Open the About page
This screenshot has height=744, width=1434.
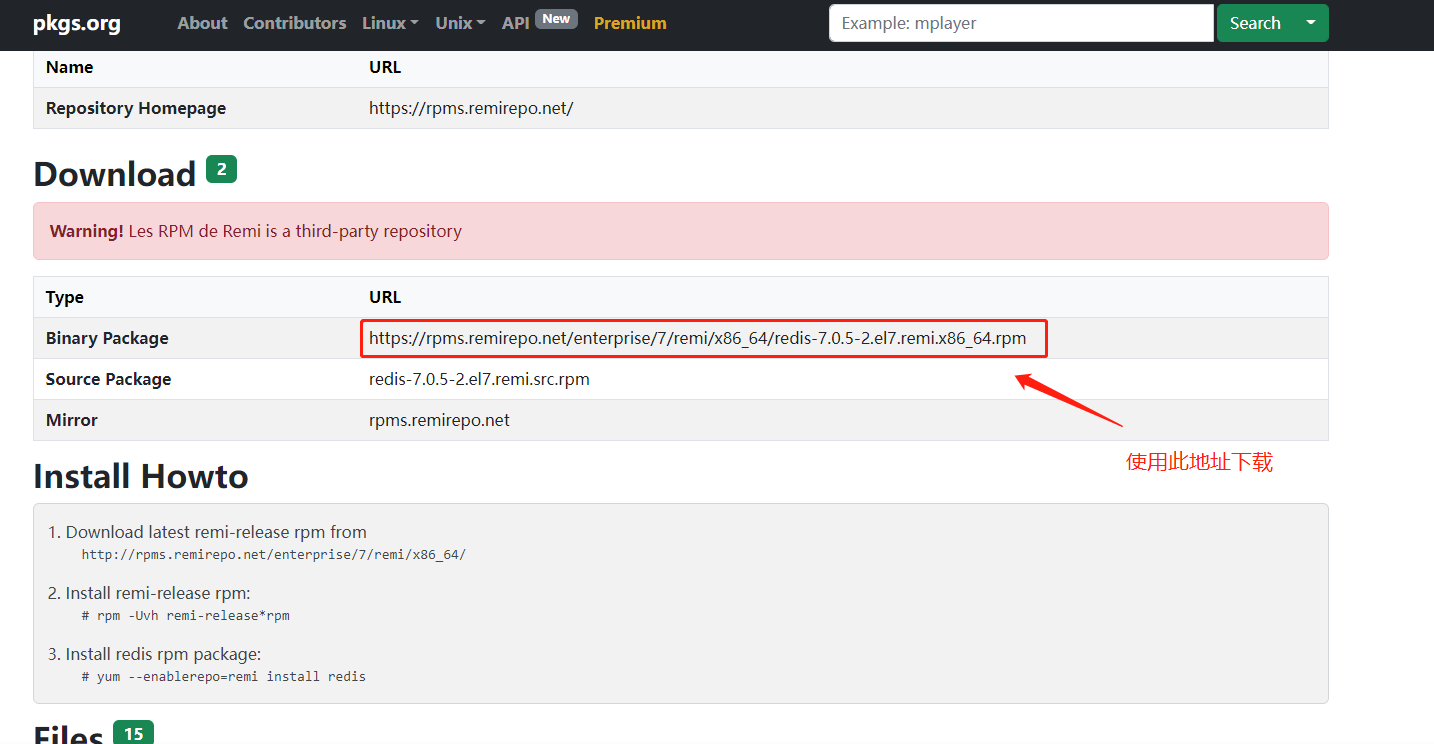pos(202,23)
